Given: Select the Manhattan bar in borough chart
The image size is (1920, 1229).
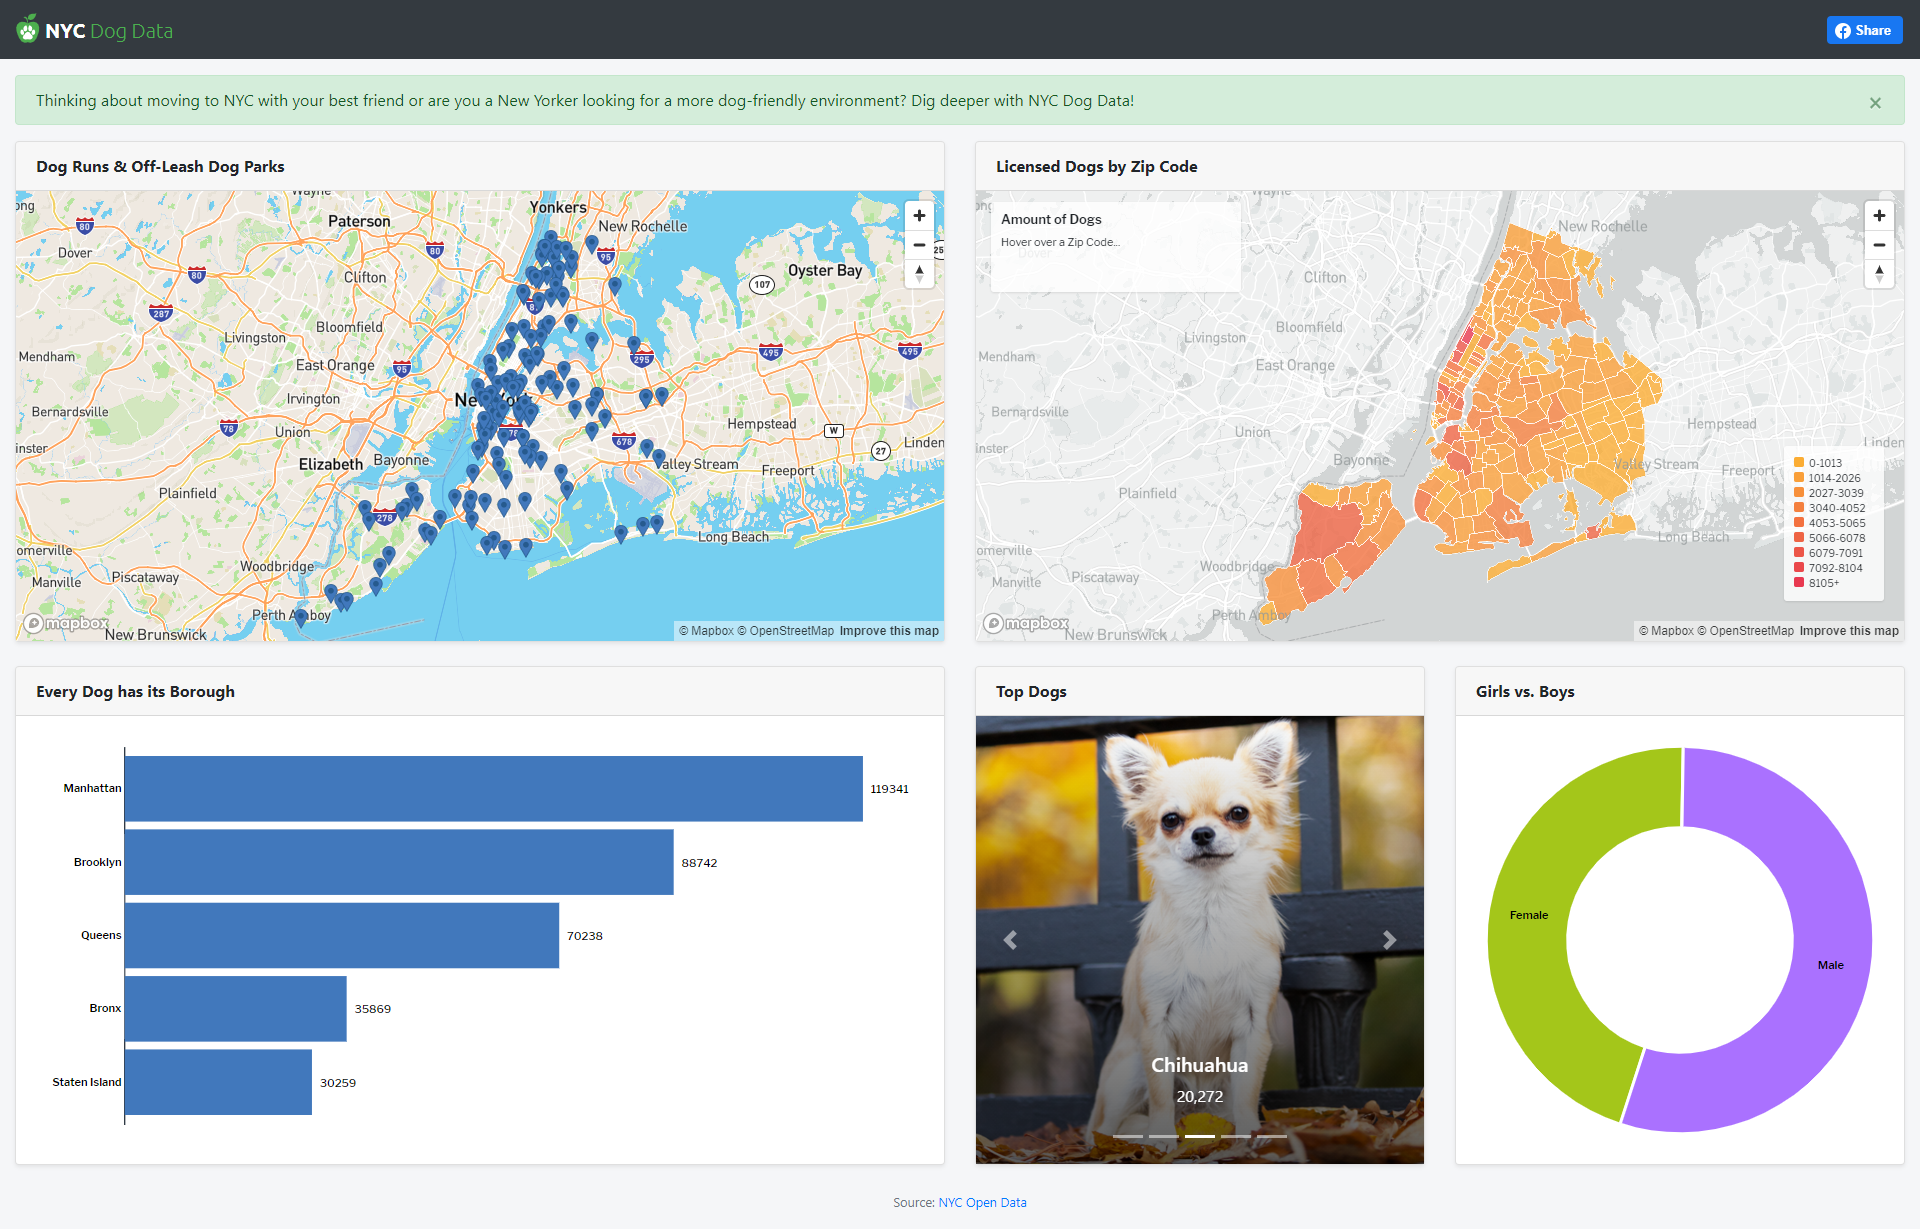Looking at the screenshot, I should tap(493, 789).
